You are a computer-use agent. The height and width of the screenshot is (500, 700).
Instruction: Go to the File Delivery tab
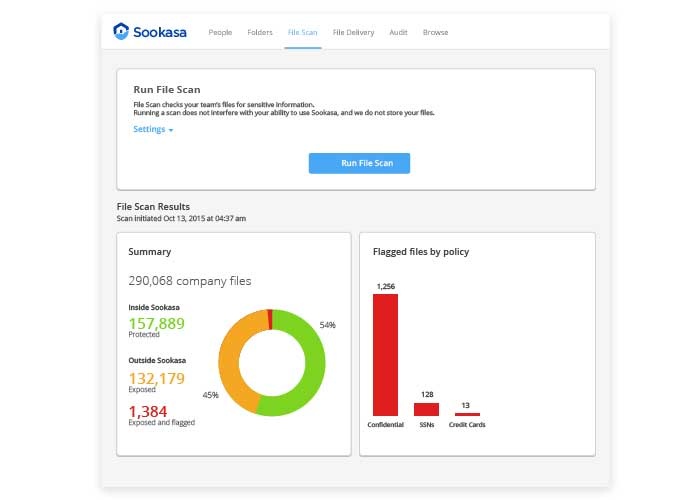click(353, 33)
